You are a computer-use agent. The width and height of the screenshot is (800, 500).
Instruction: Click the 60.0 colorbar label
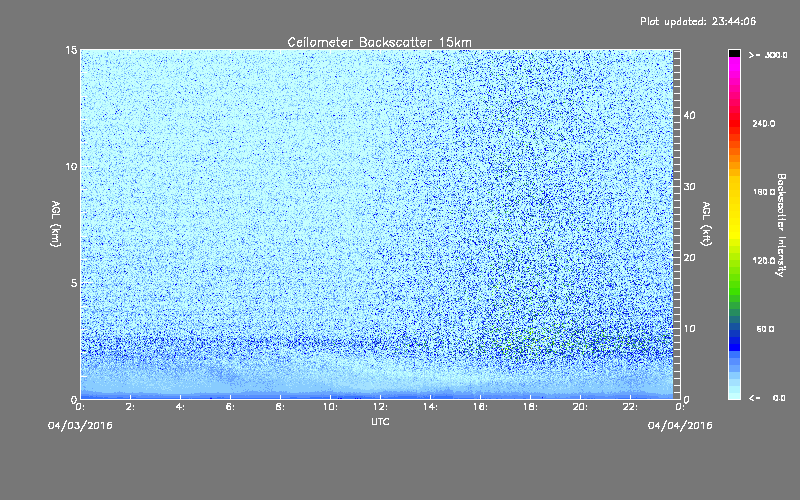coord(765,329)
